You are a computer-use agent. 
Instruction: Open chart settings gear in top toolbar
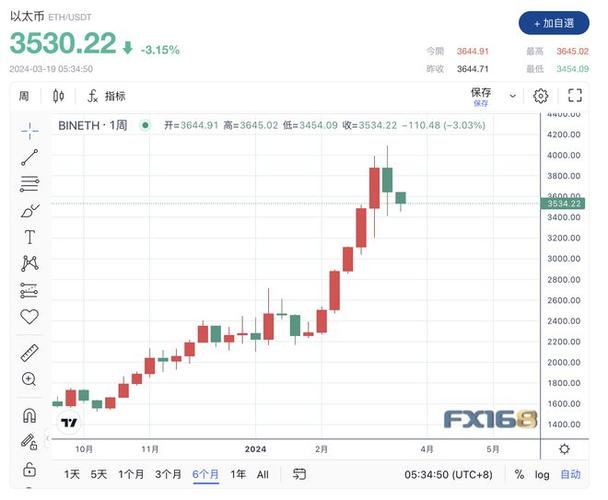pyautogui.click(x=540, y=96)
